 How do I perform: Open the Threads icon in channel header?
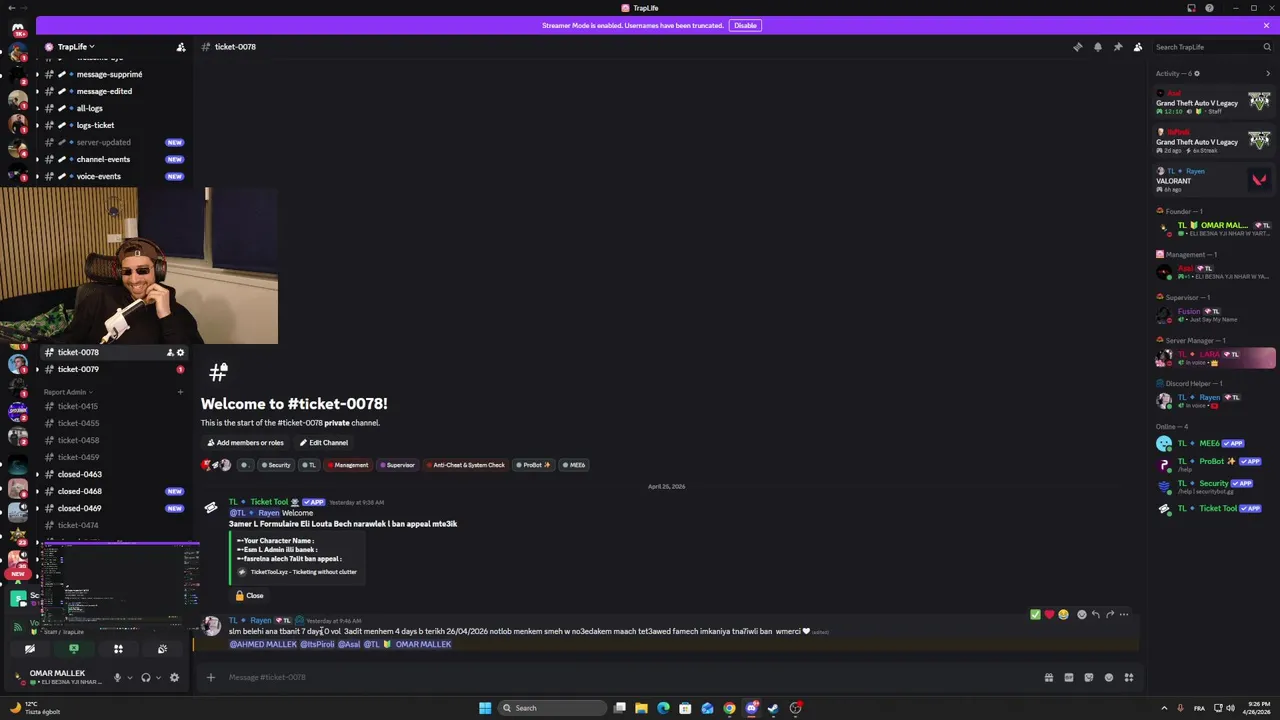pos(1077,47)
